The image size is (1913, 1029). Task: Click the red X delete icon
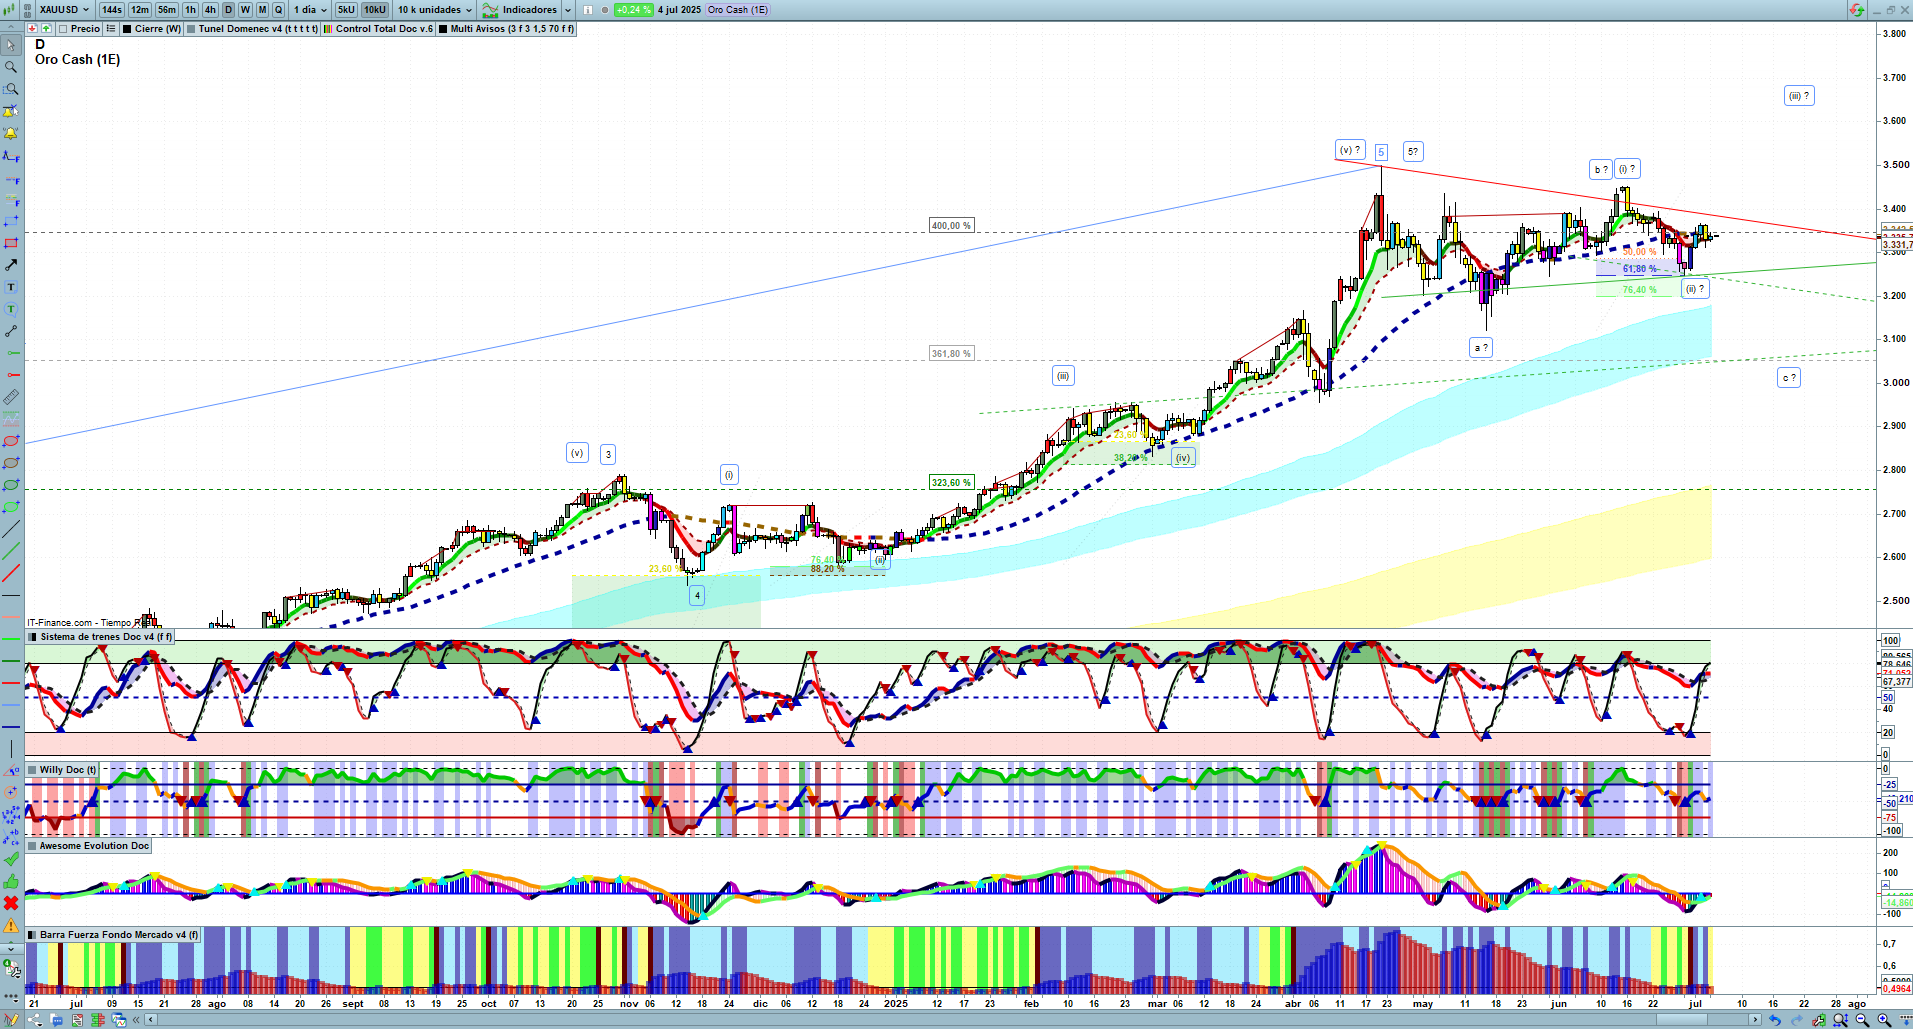pos(11,903)
